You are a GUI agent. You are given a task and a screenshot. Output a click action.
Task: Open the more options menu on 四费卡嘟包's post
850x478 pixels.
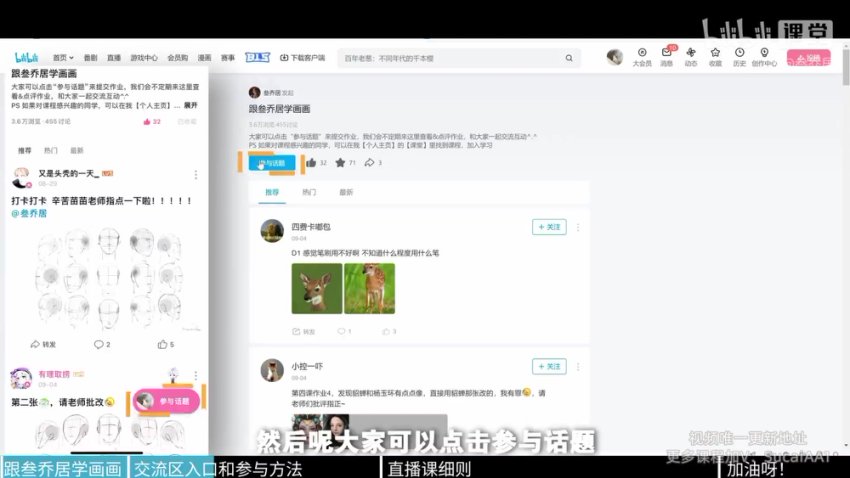pyautogui.click(x=577, y=227)
